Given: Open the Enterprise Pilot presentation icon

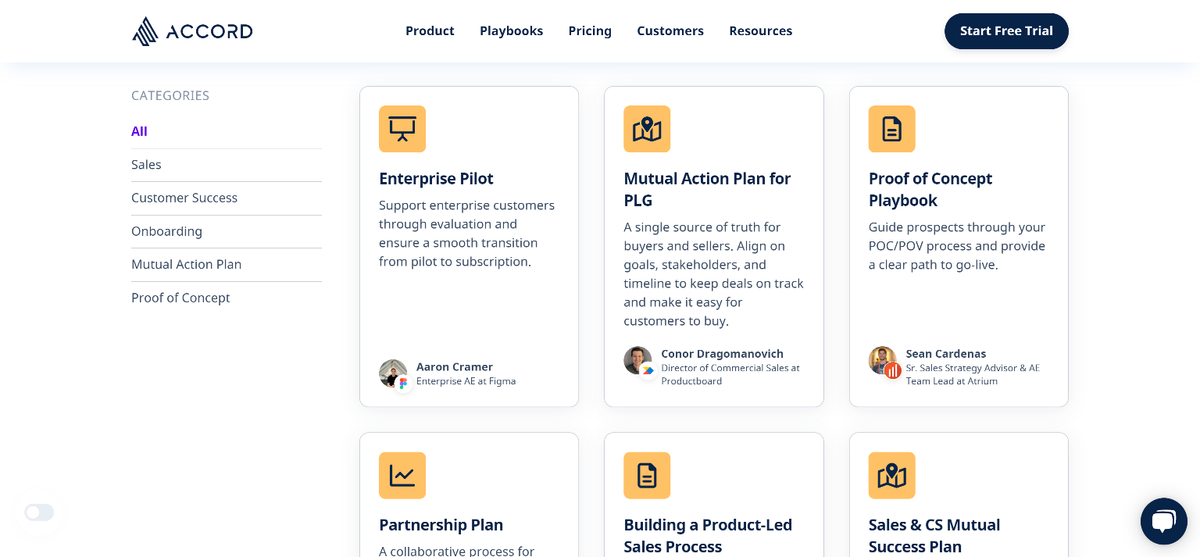Looking at the screenshot, I should (402, 129).
